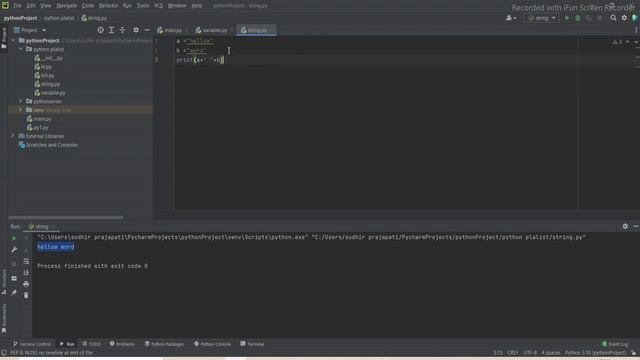The width and height of the screenshot is (640, 360).
Task: Toggle scroll to end icon in Run console
Action: 26,272
